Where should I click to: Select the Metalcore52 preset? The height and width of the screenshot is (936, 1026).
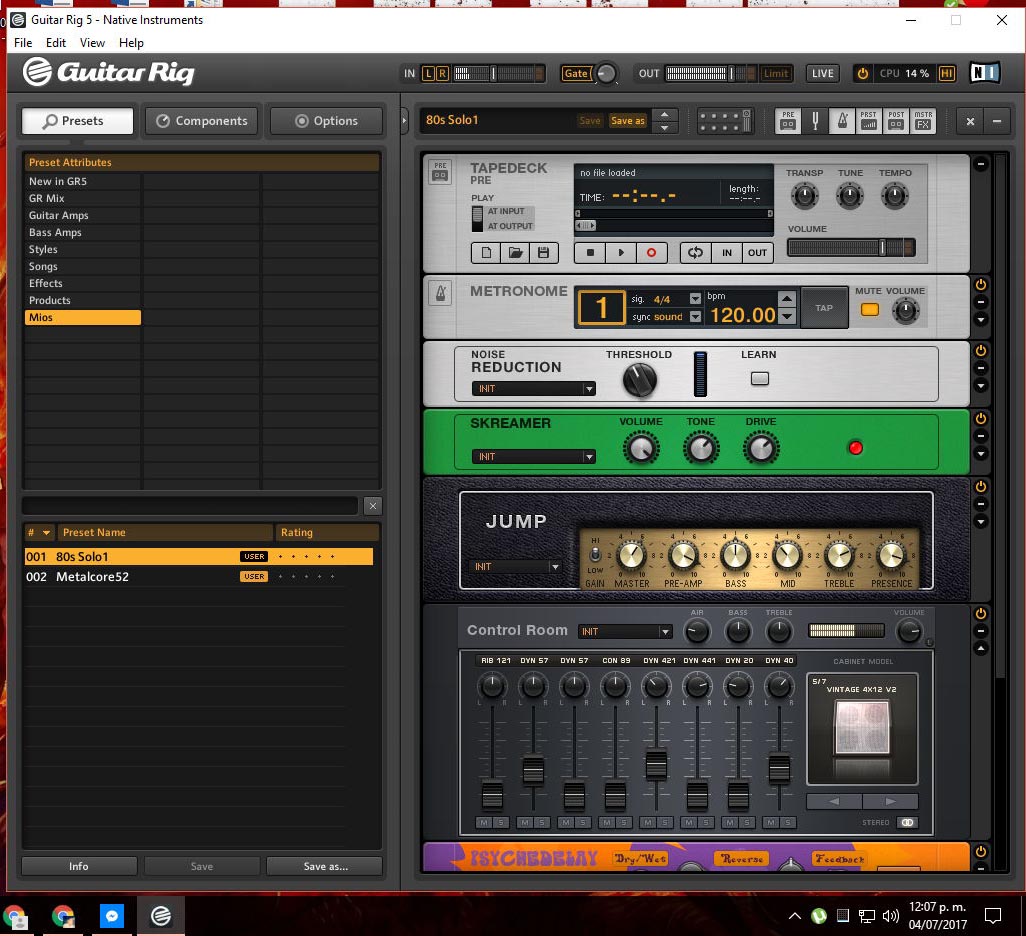coord(198,577)
